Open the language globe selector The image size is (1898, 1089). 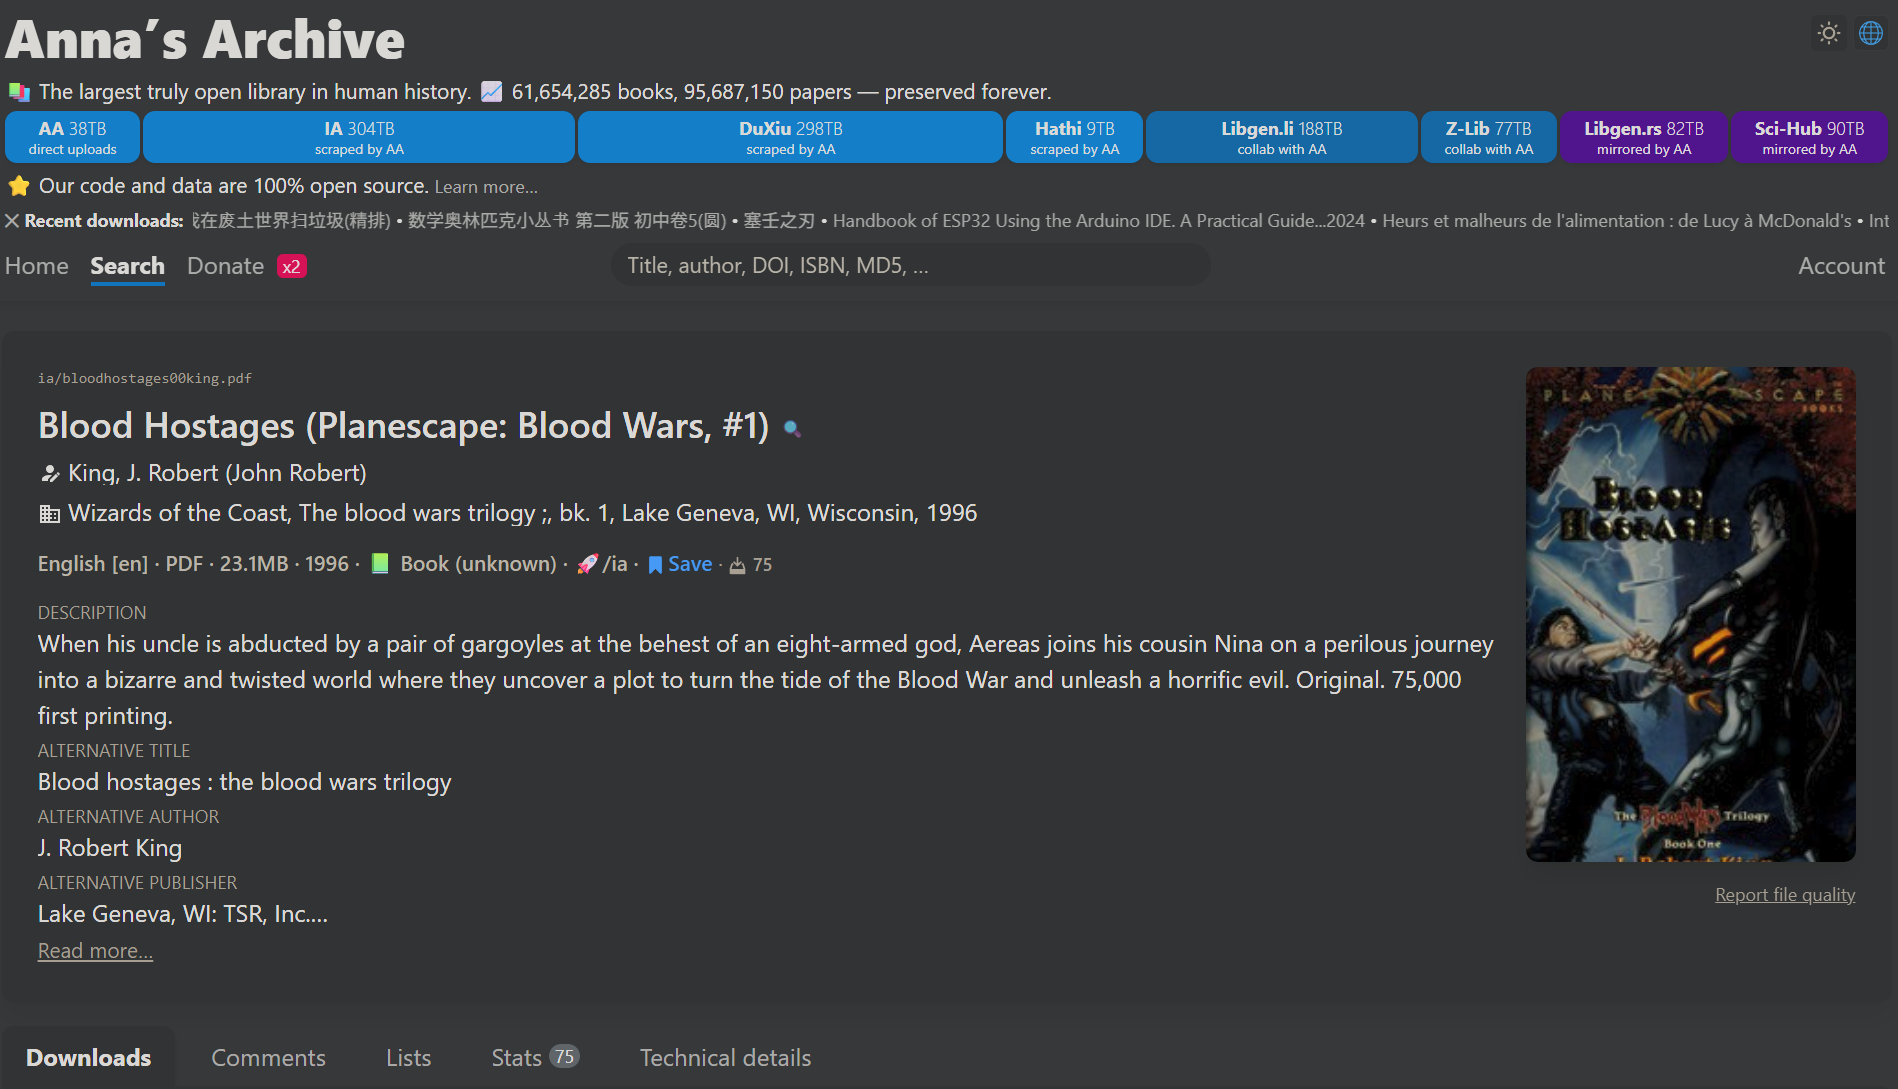point(1871,33)
